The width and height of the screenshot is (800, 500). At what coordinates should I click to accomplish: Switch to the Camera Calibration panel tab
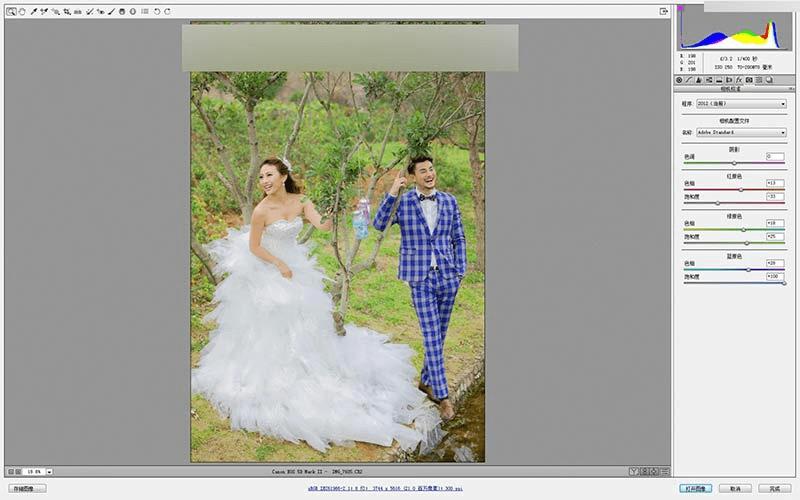coord(749,80)
